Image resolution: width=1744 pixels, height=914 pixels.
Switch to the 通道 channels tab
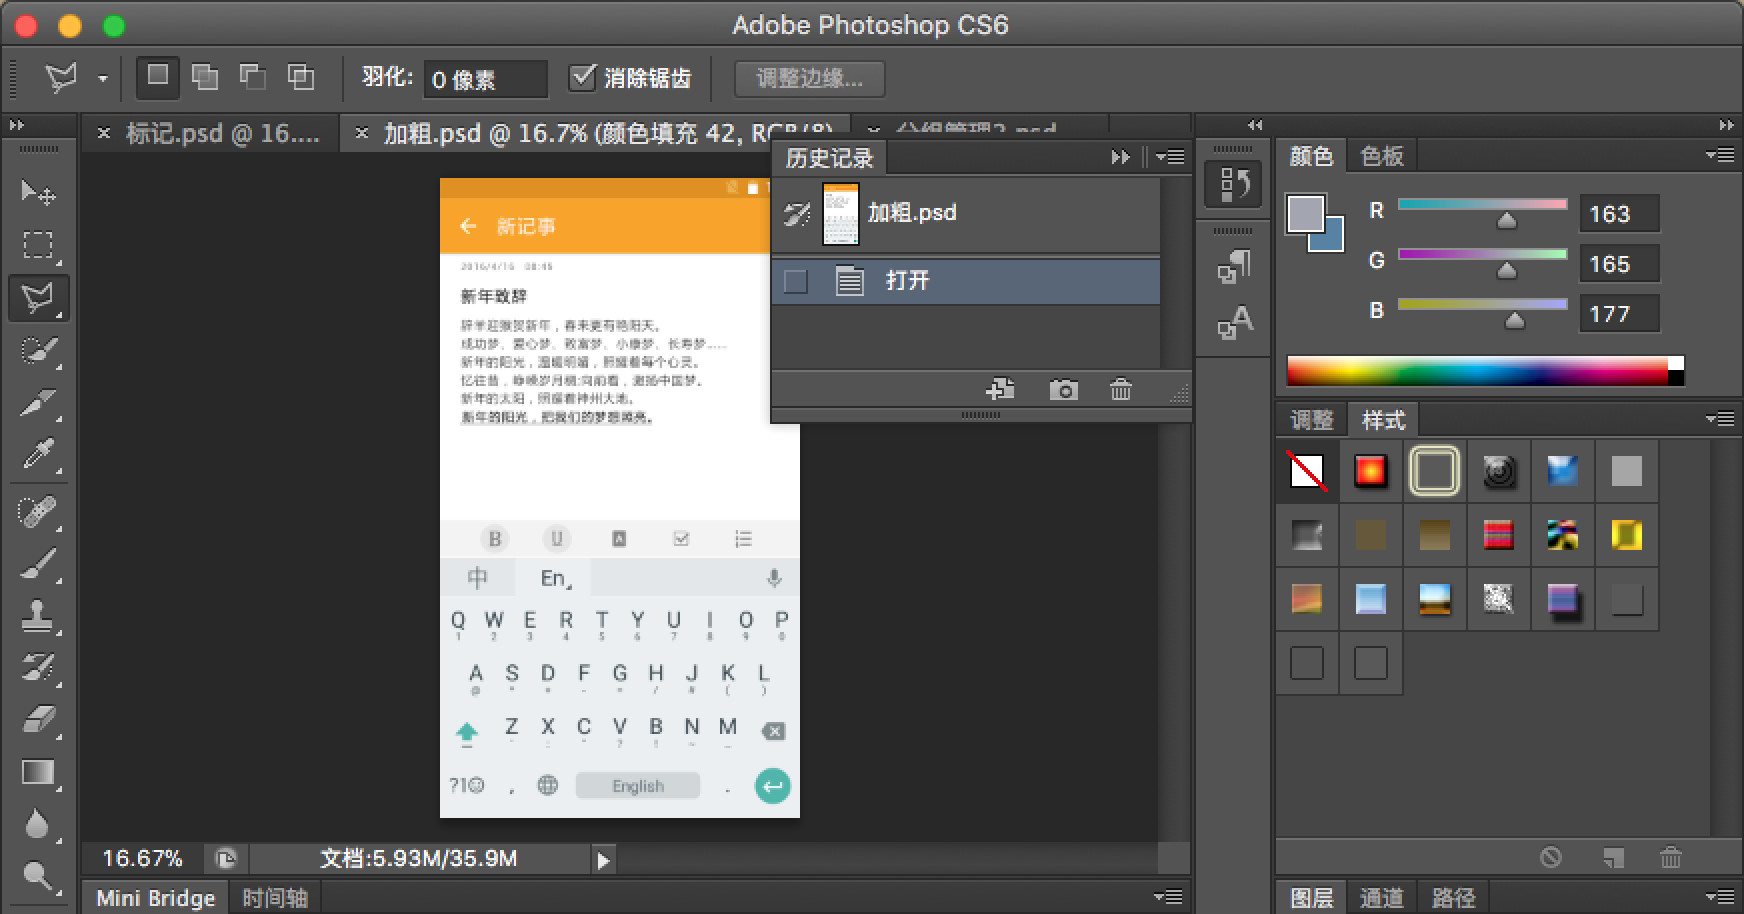tap(1382, 898)
